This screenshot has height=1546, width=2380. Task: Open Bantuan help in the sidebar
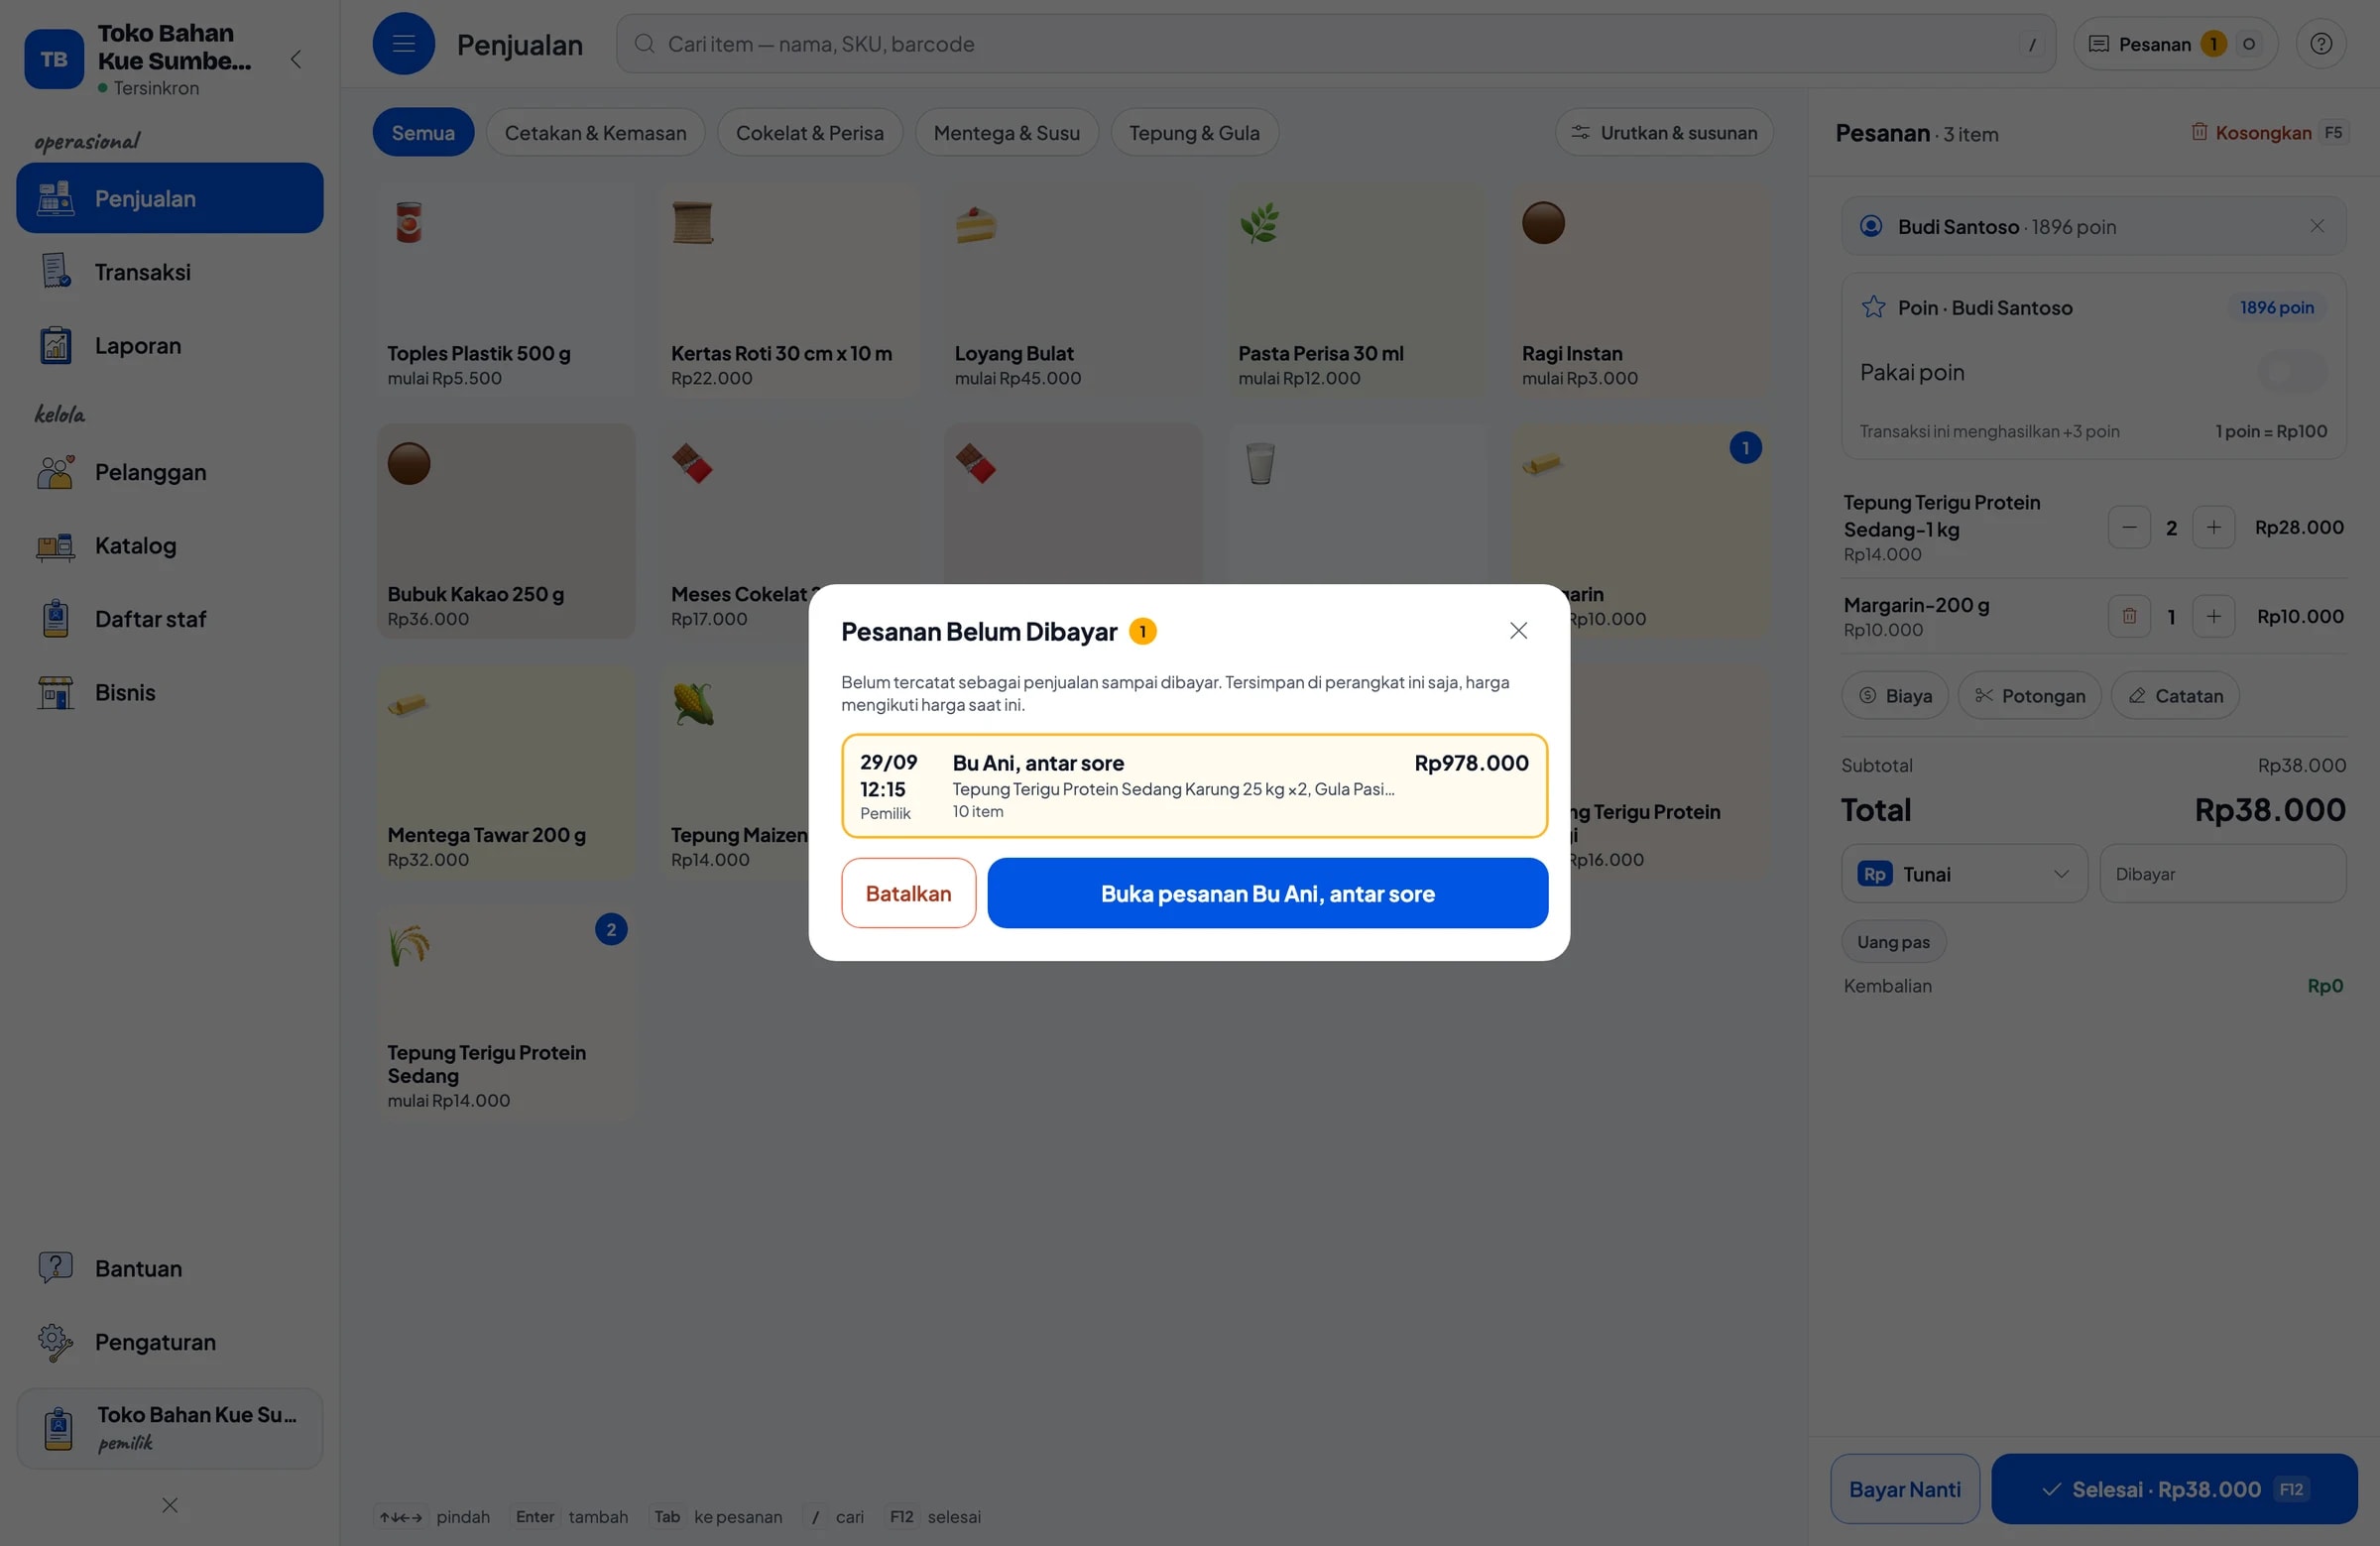(169, 1268)
